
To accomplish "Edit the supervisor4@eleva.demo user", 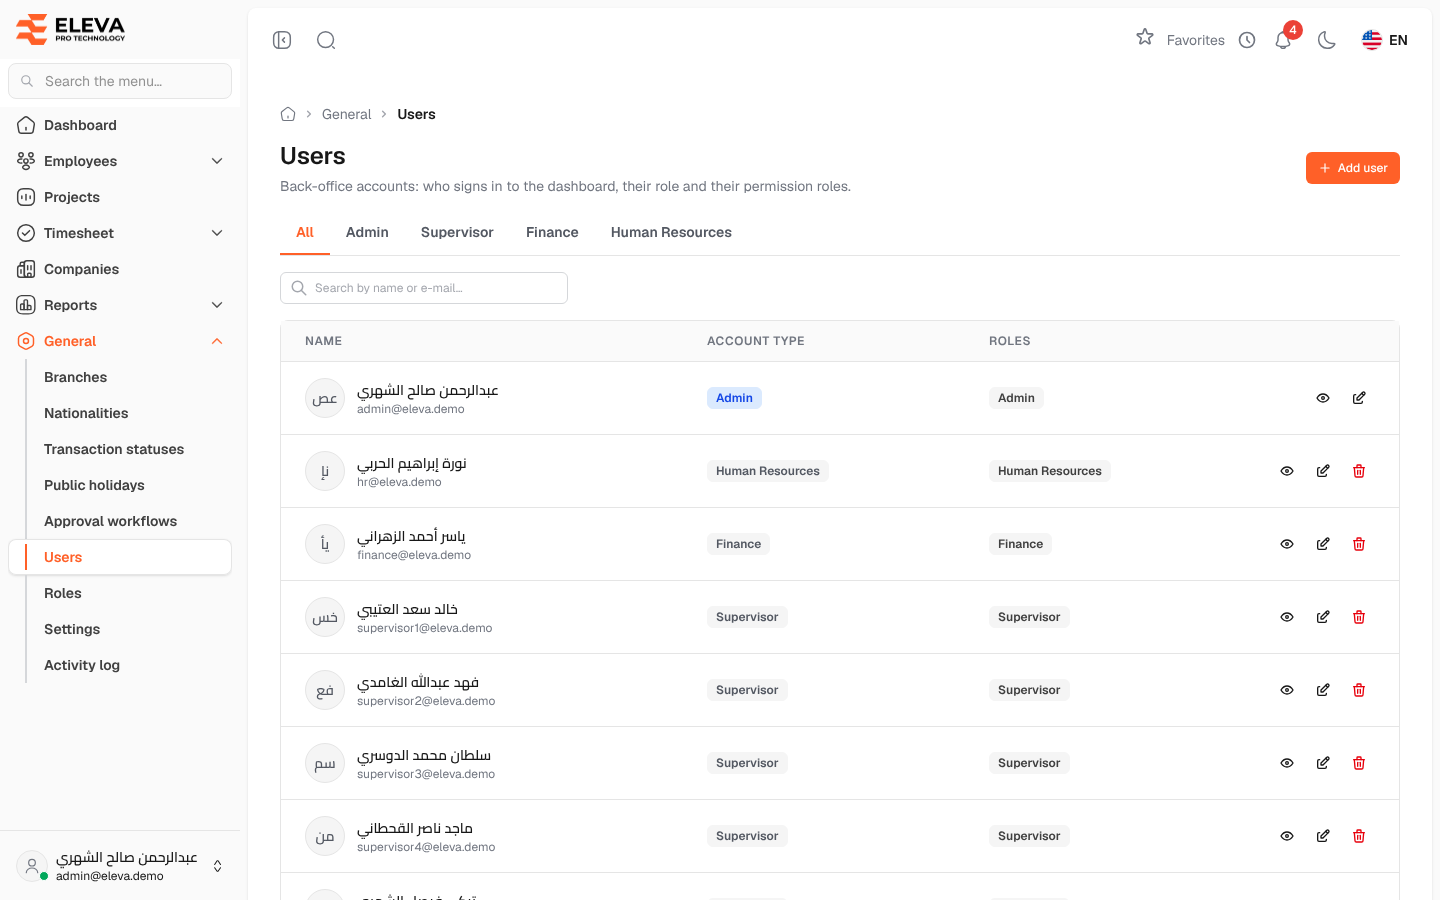I will point(1323,836).
